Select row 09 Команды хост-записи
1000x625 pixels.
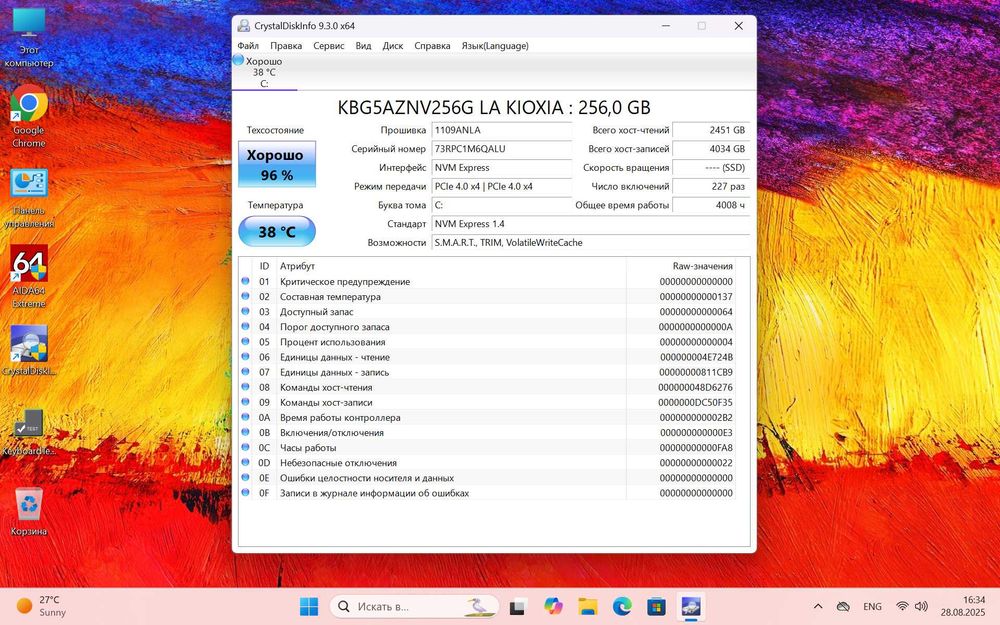(487, 402)
